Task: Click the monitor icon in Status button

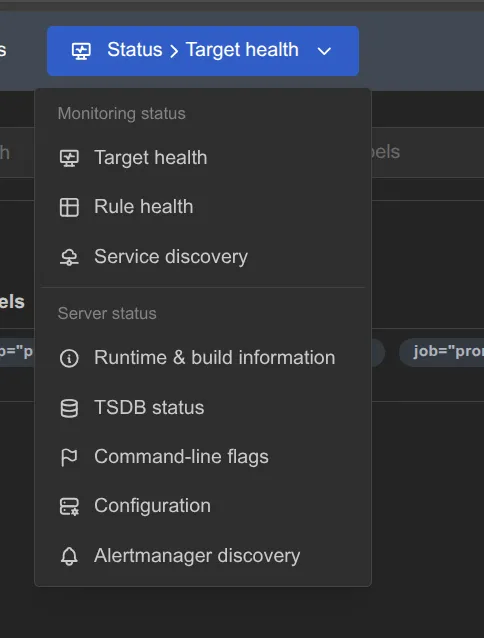Action: click(81, 51)
